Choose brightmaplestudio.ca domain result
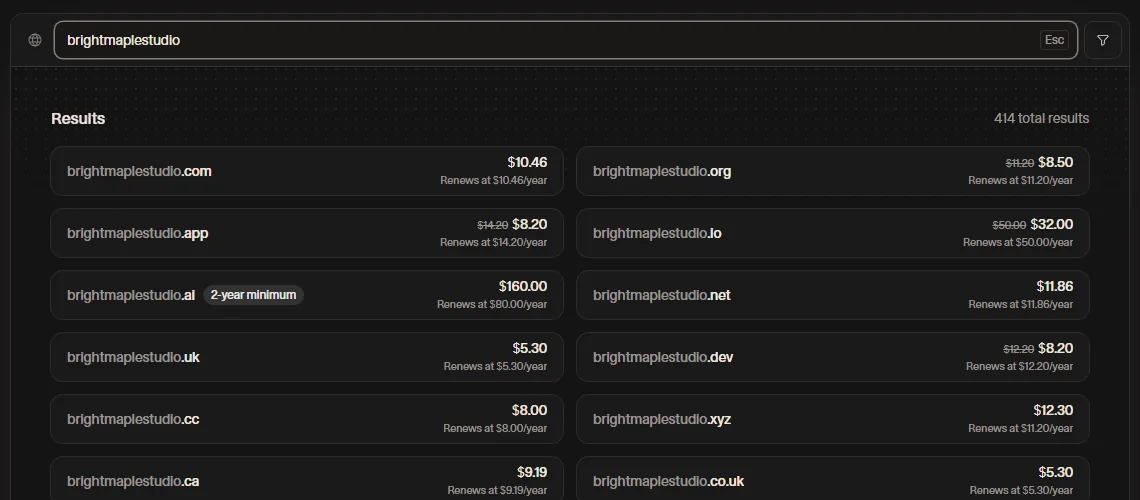The width and height of the screenshot is (1140, 500). (x=307, y=478)
